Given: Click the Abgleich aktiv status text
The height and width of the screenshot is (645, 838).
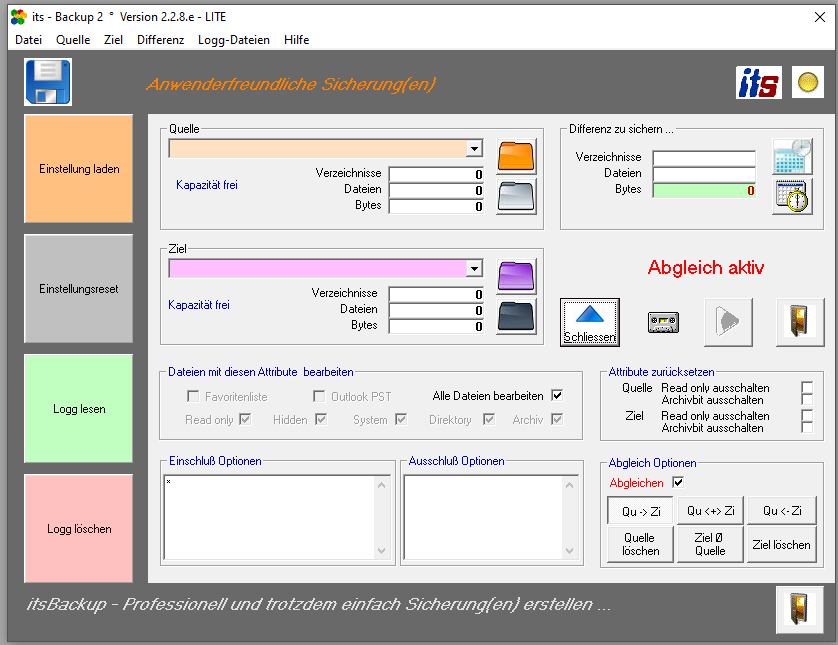Looking at the screenshot, I should click(706, 267).
